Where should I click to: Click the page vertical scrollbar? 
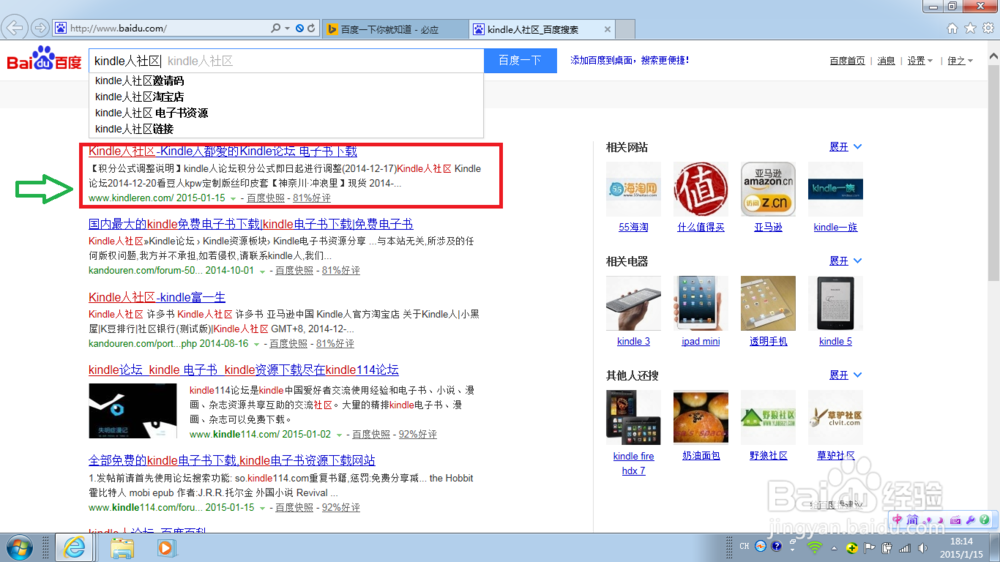[x=994, y=172]
